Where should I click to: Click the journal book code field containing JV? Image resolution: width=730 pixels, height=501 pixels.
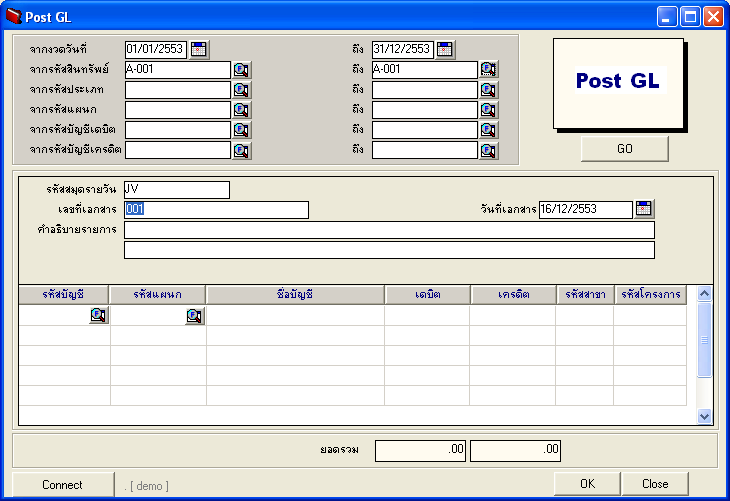176,190
